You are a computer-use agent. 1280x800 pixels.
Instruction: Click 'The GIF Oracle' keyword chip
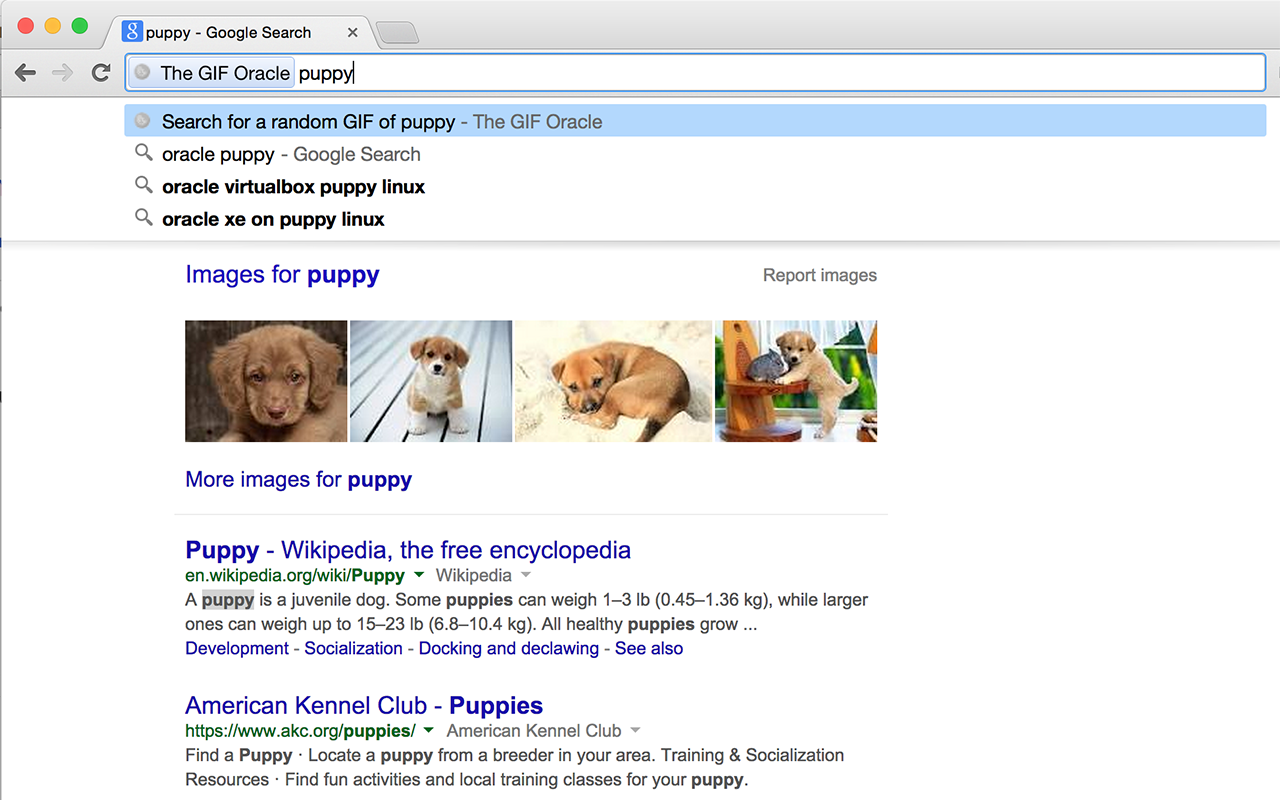pos(212,72)
